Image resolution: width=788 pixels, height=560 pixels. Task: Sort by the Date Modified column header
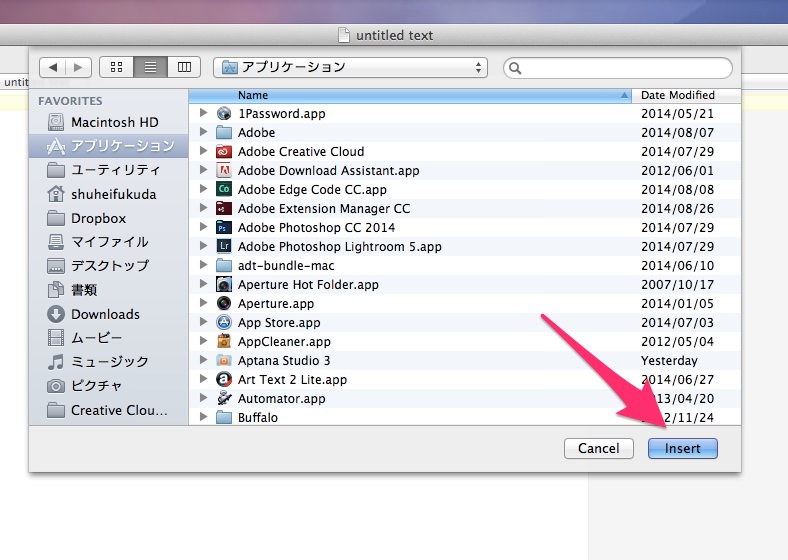click(686, 96)
